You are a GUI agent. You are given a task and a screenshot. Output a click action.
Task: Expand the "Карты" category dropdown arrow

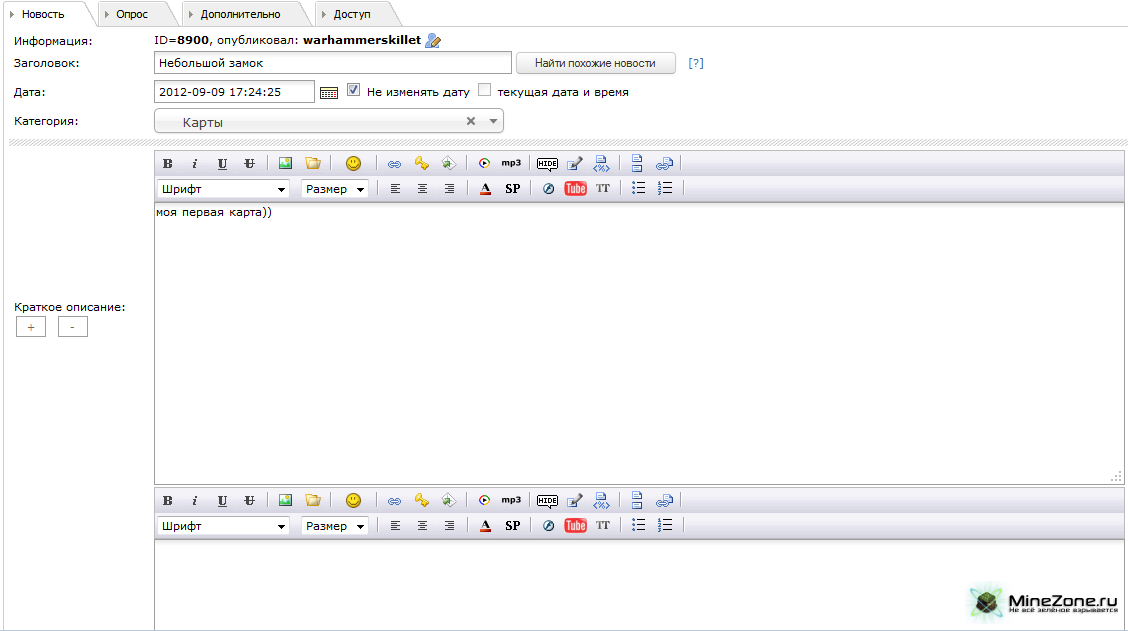coord(493,121)
